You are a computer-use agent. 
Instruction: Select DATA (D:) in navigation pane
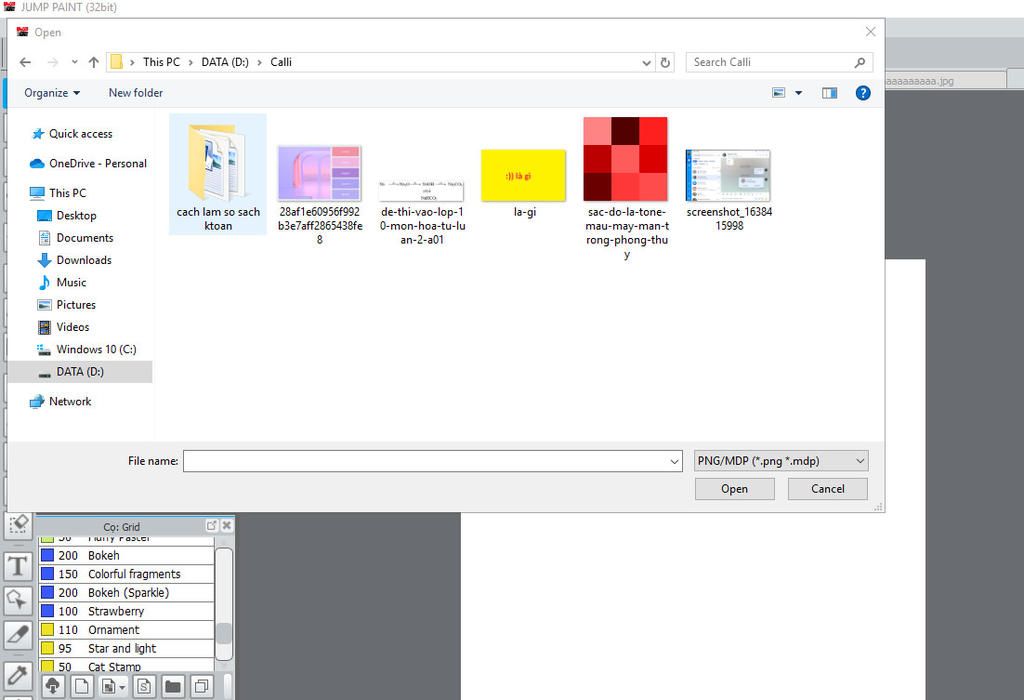coord(79,372)
